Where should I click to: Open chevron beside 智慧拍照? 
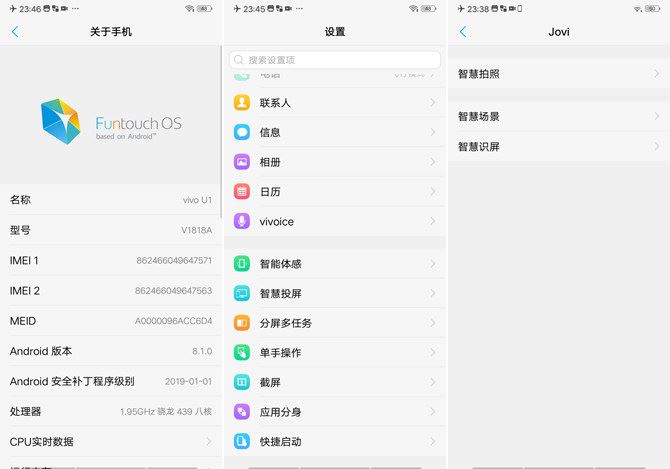[657, 73]
